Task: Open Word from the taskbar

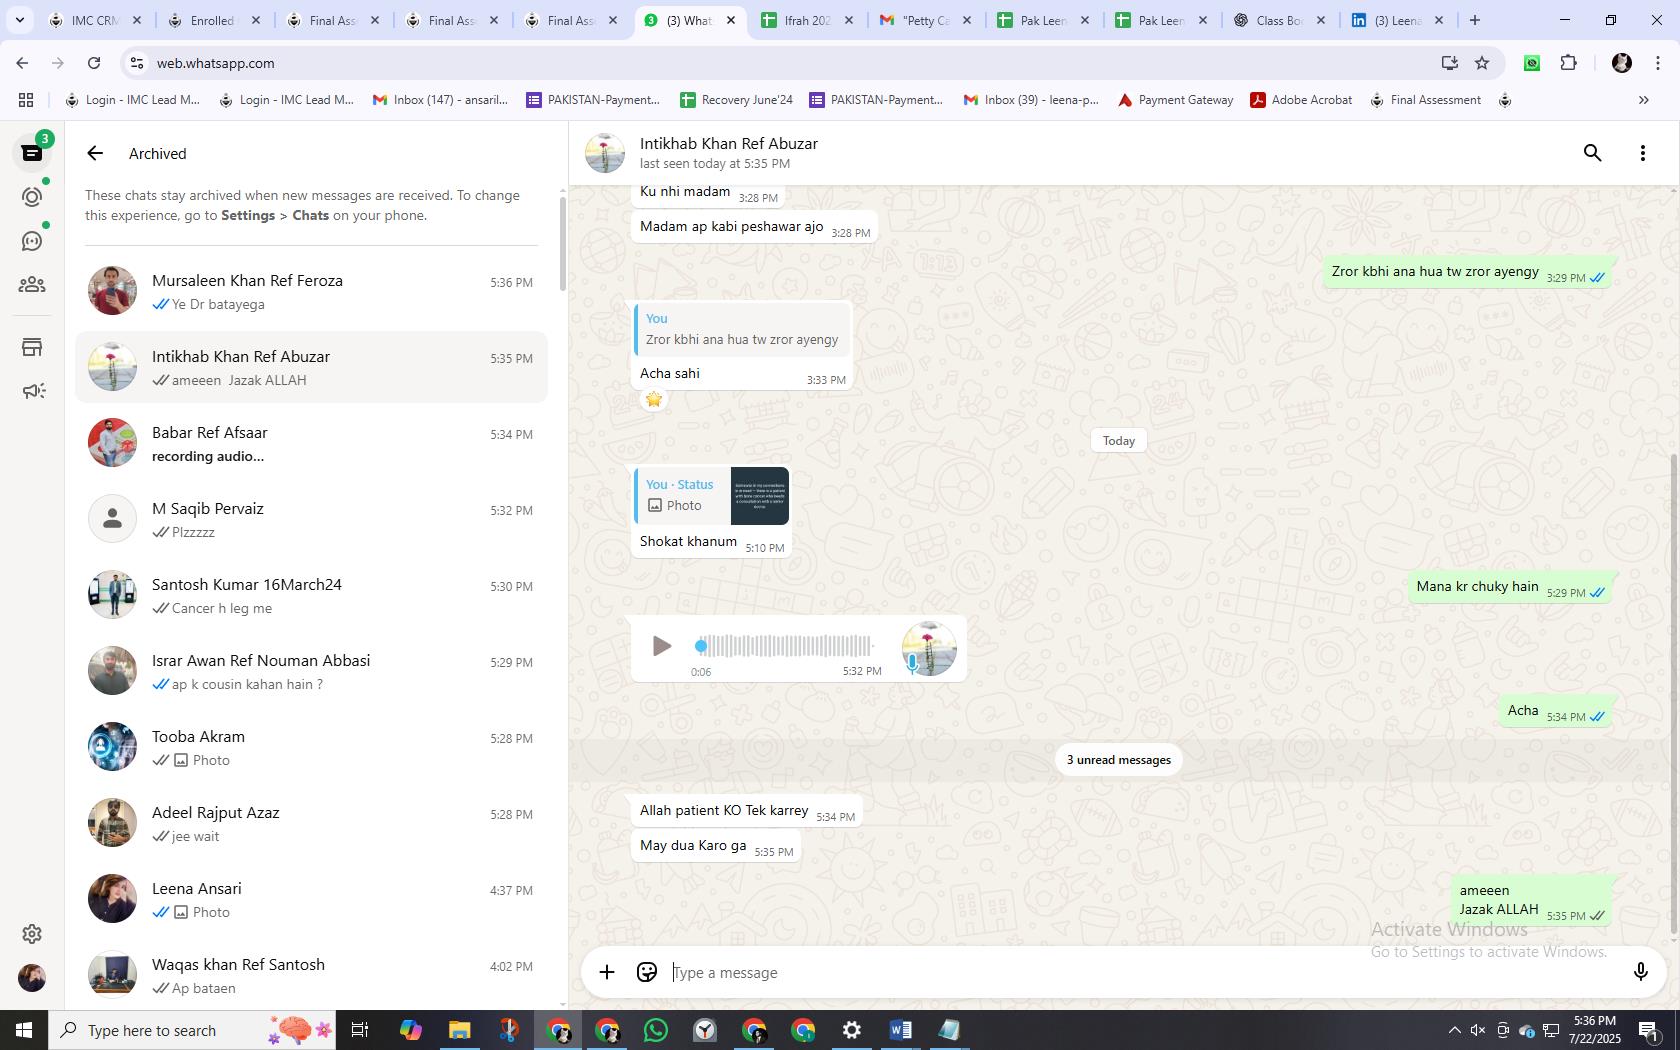Action: point(900,1030)
